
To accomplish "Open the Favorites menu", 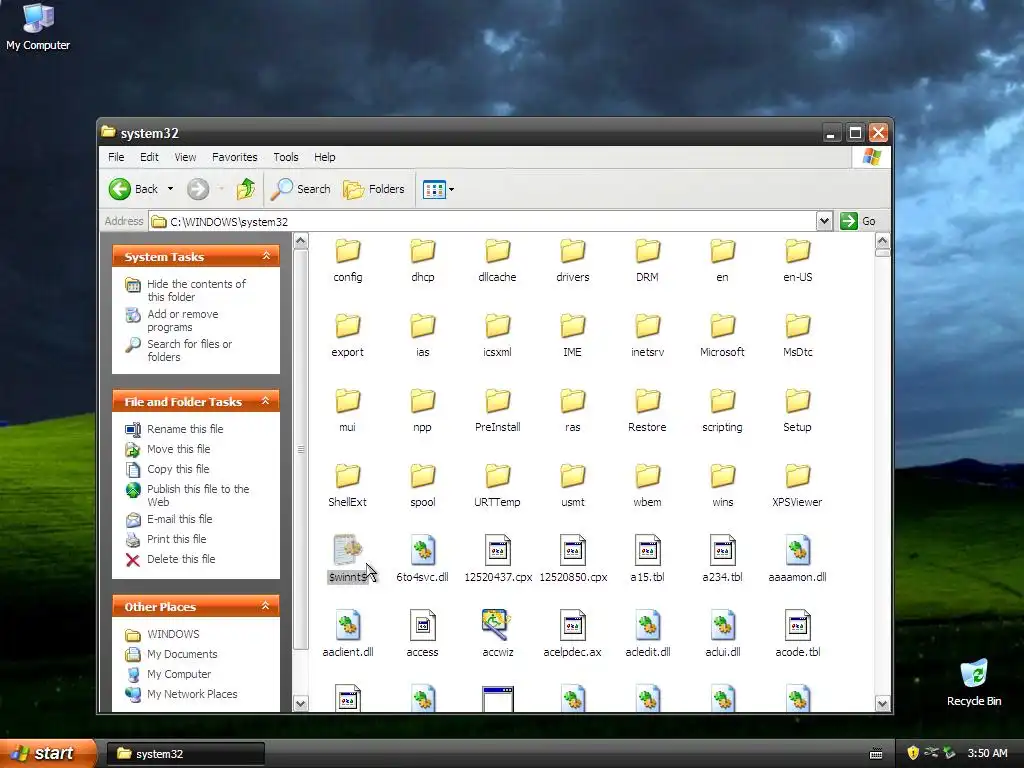I will coord(234,157).
